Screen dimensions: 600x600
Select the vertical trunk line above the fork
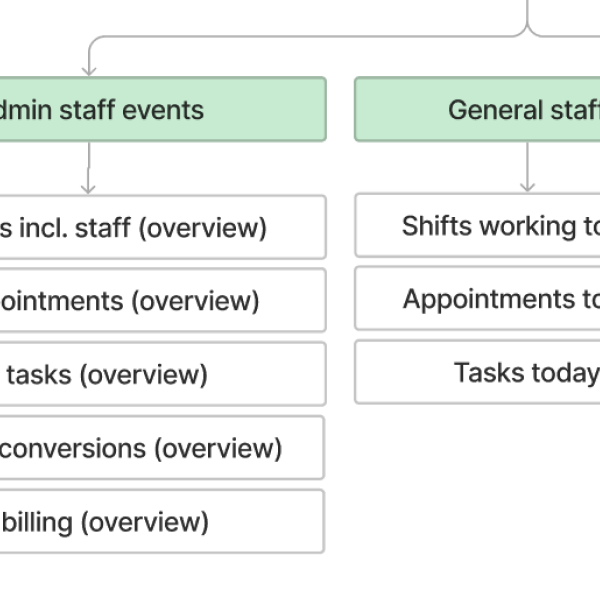(527, 11)
